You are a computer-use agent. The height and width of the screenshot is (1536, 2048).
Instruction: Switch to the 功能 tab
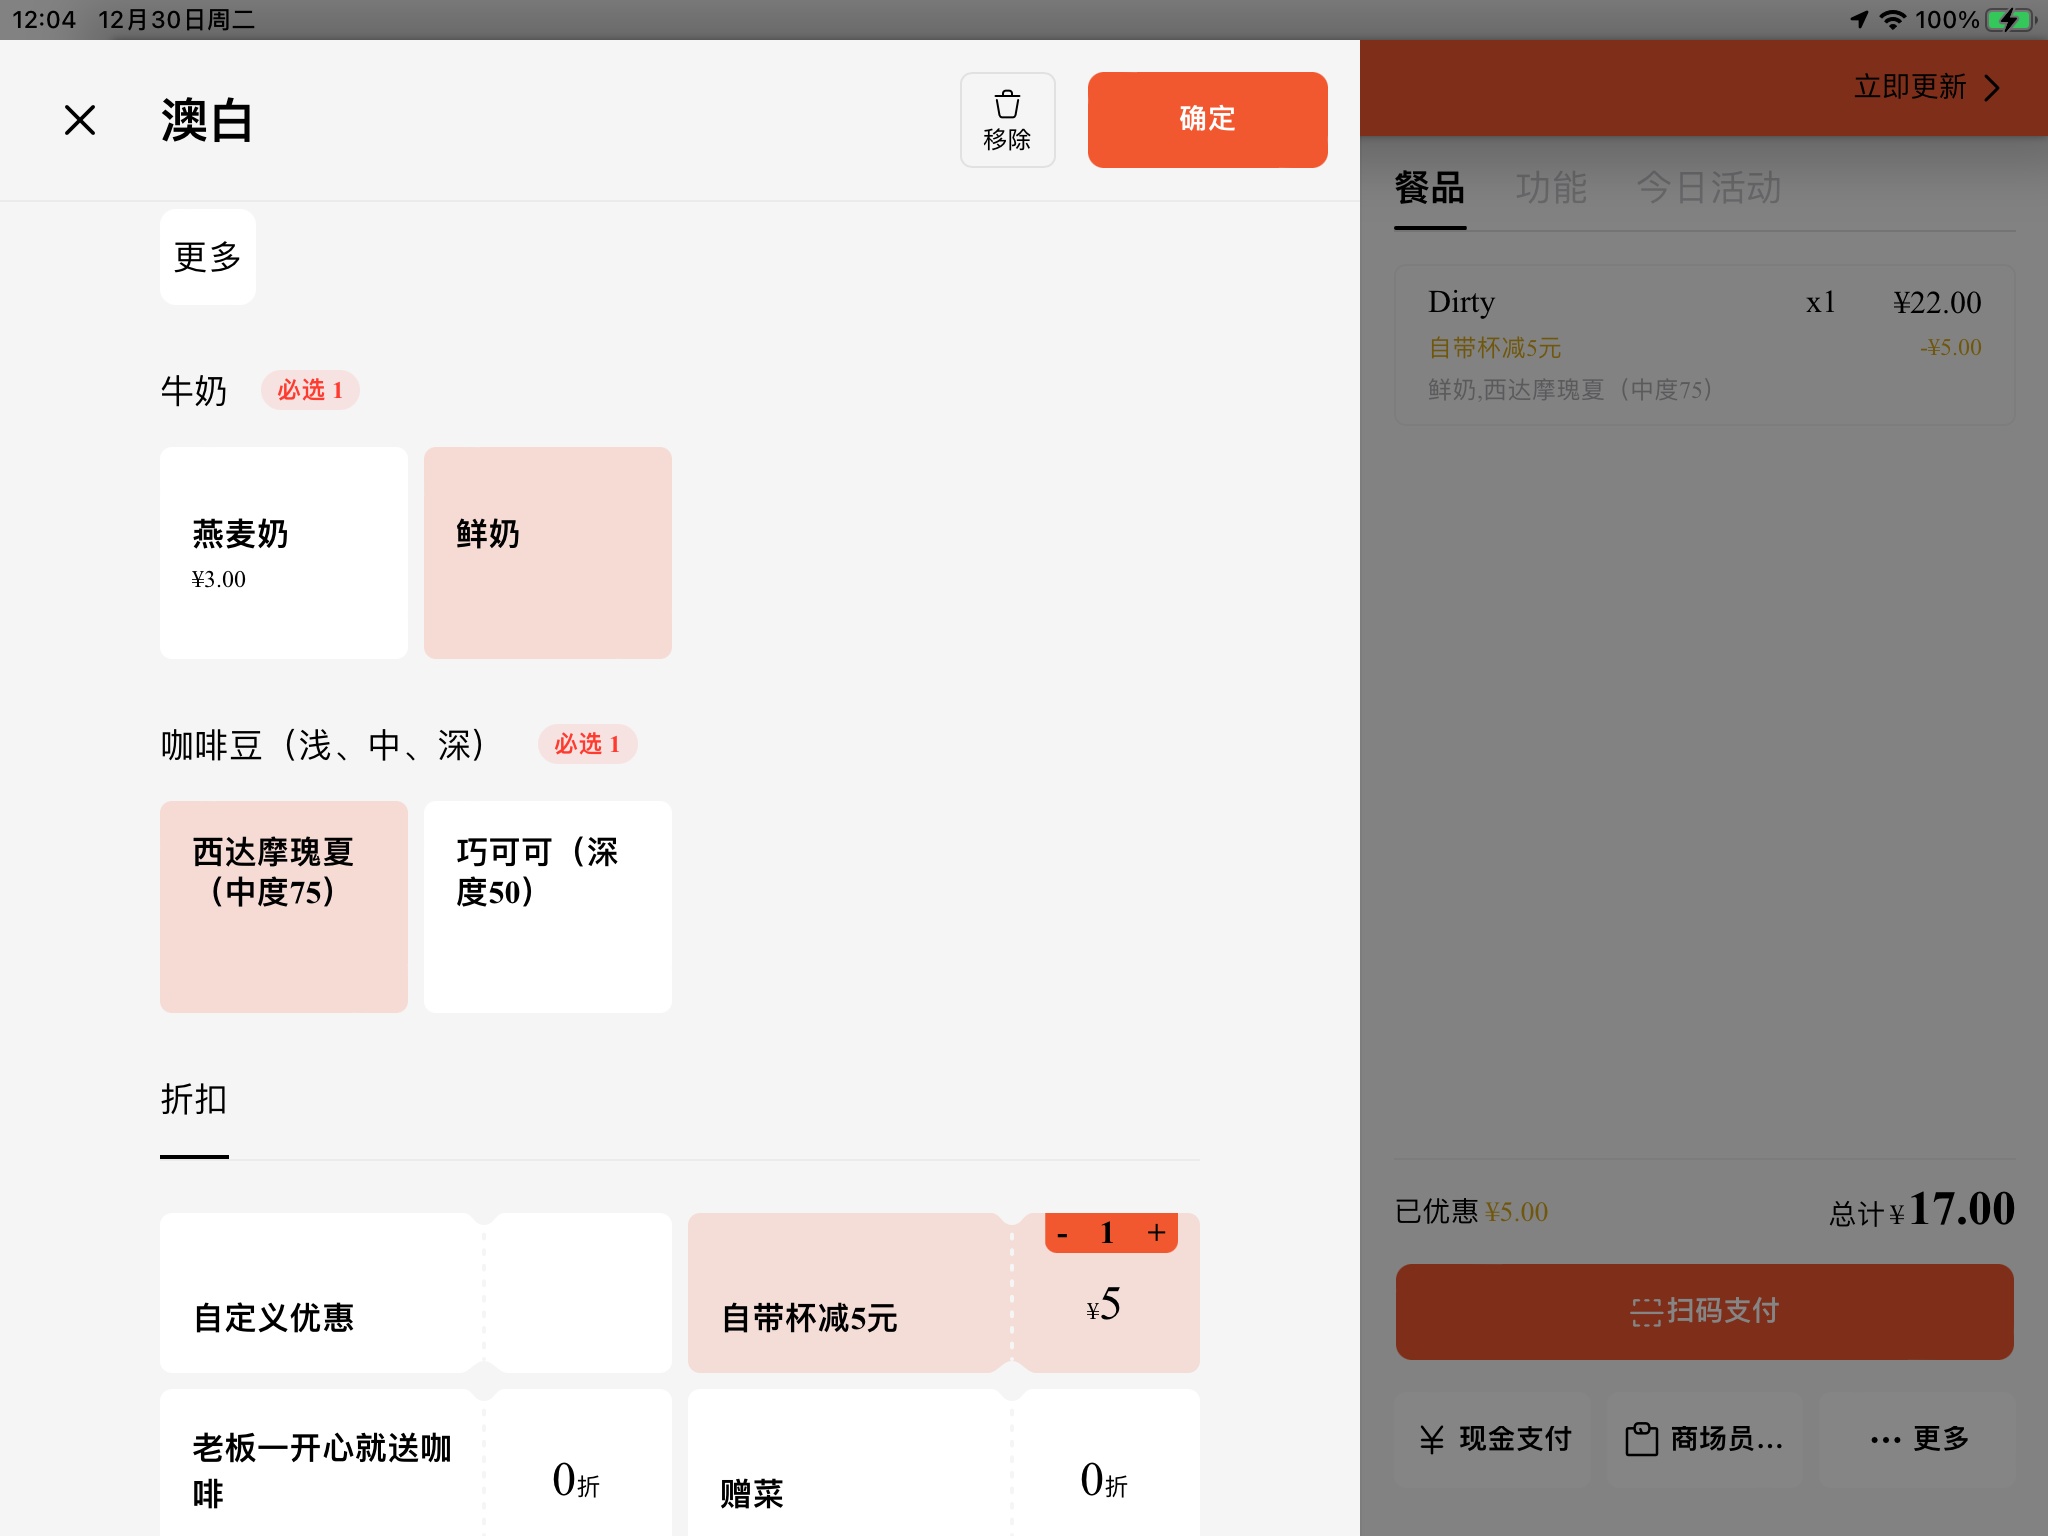(x=1551, y=188)
